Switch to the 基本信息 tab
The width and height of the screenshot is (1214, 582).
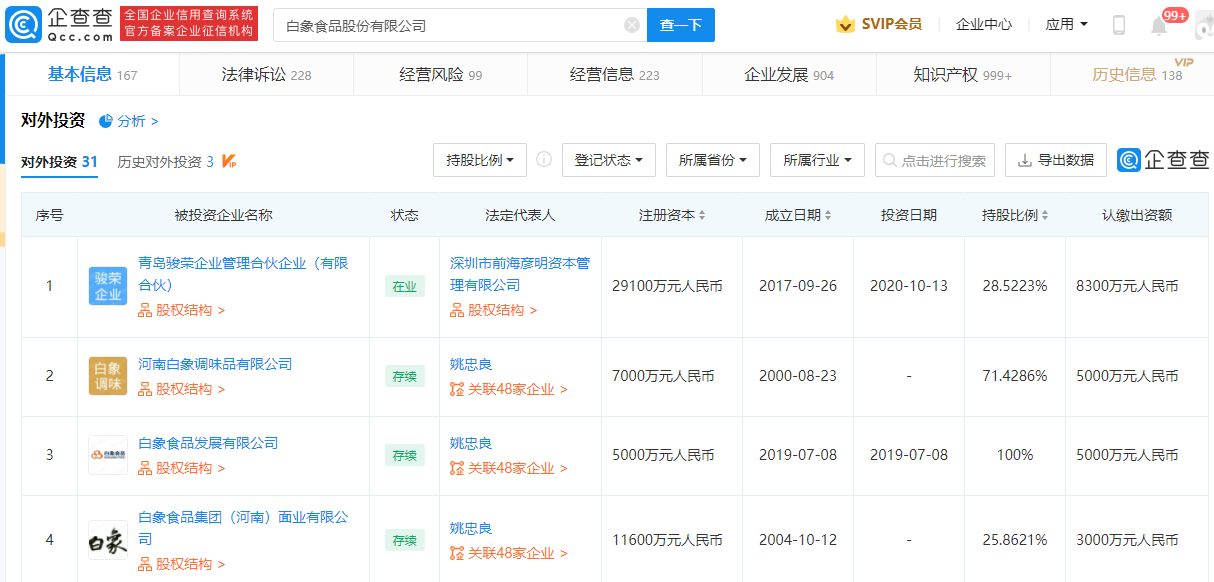92,74
